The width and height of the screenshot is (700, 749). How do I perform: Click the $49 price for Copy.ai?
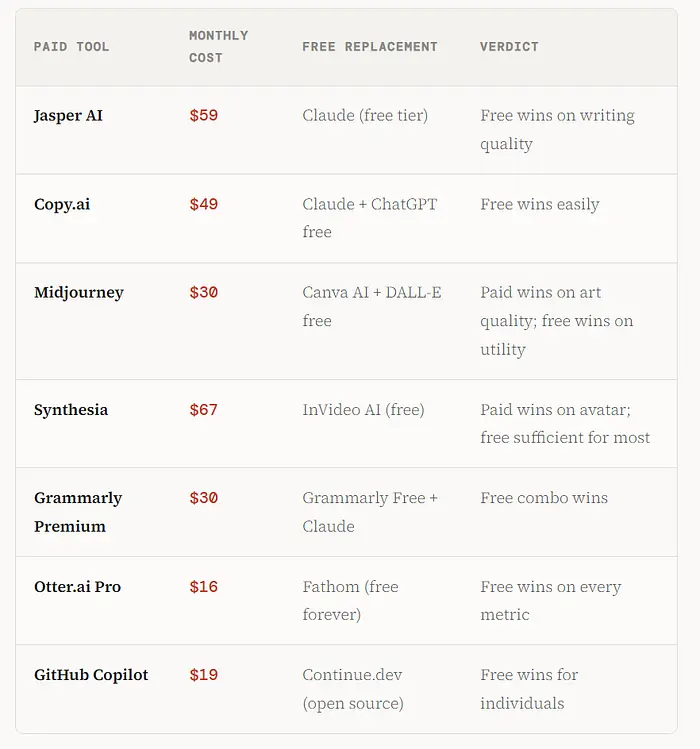click(204, 204)
